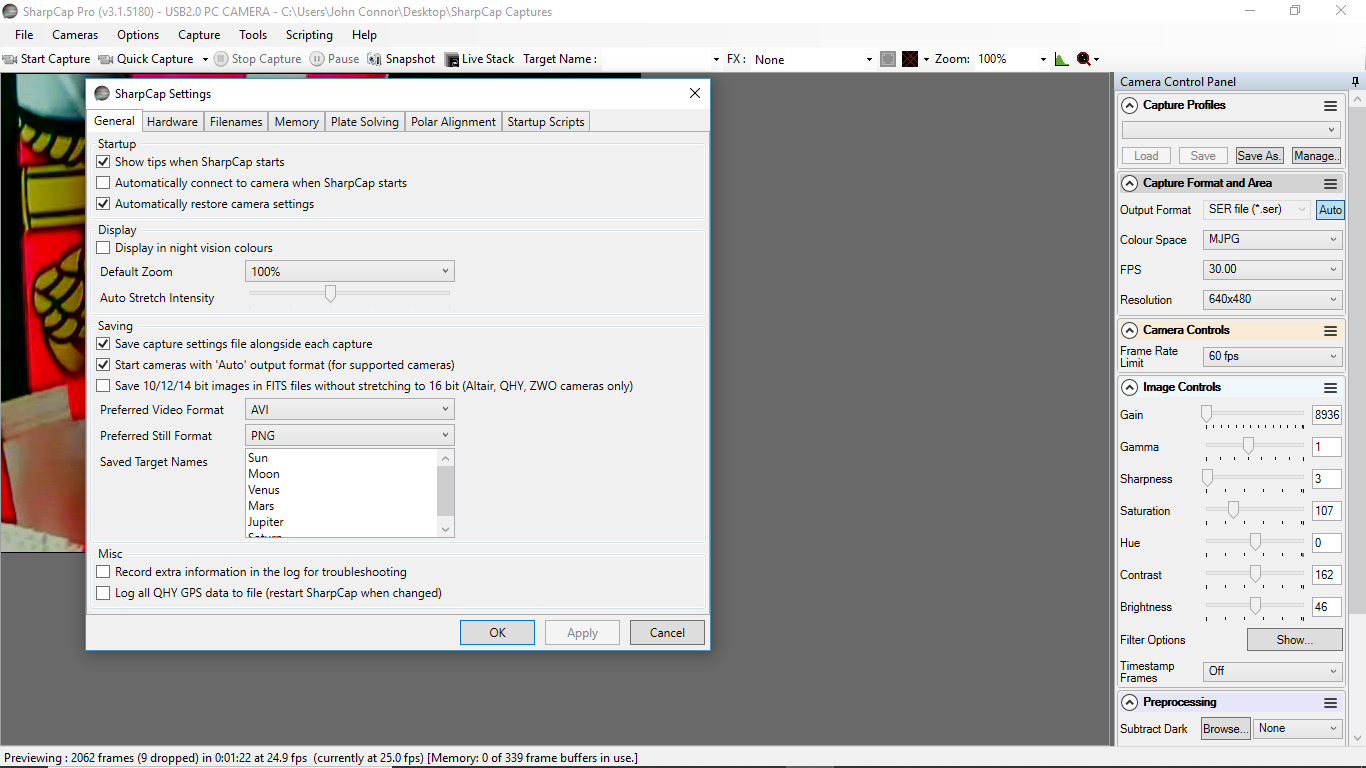1366x768 pixels.
Task: Open the Cameras menu
Action: (75, 35)
